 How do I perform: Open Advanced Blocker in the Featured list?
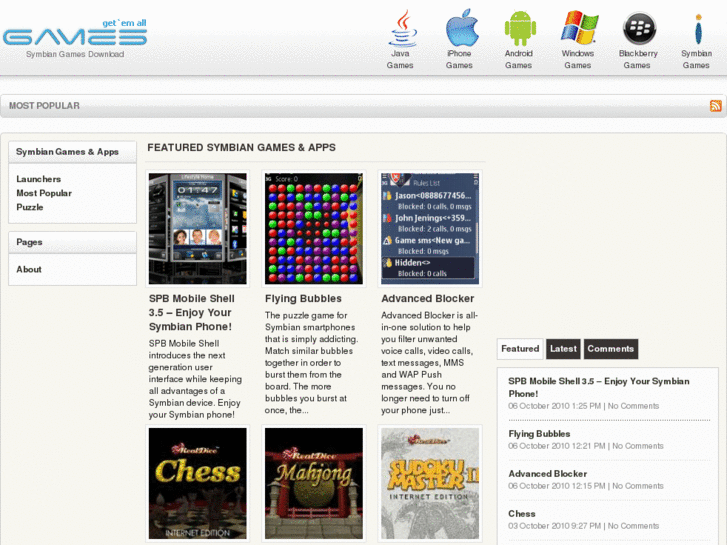[x=548, y=474]
